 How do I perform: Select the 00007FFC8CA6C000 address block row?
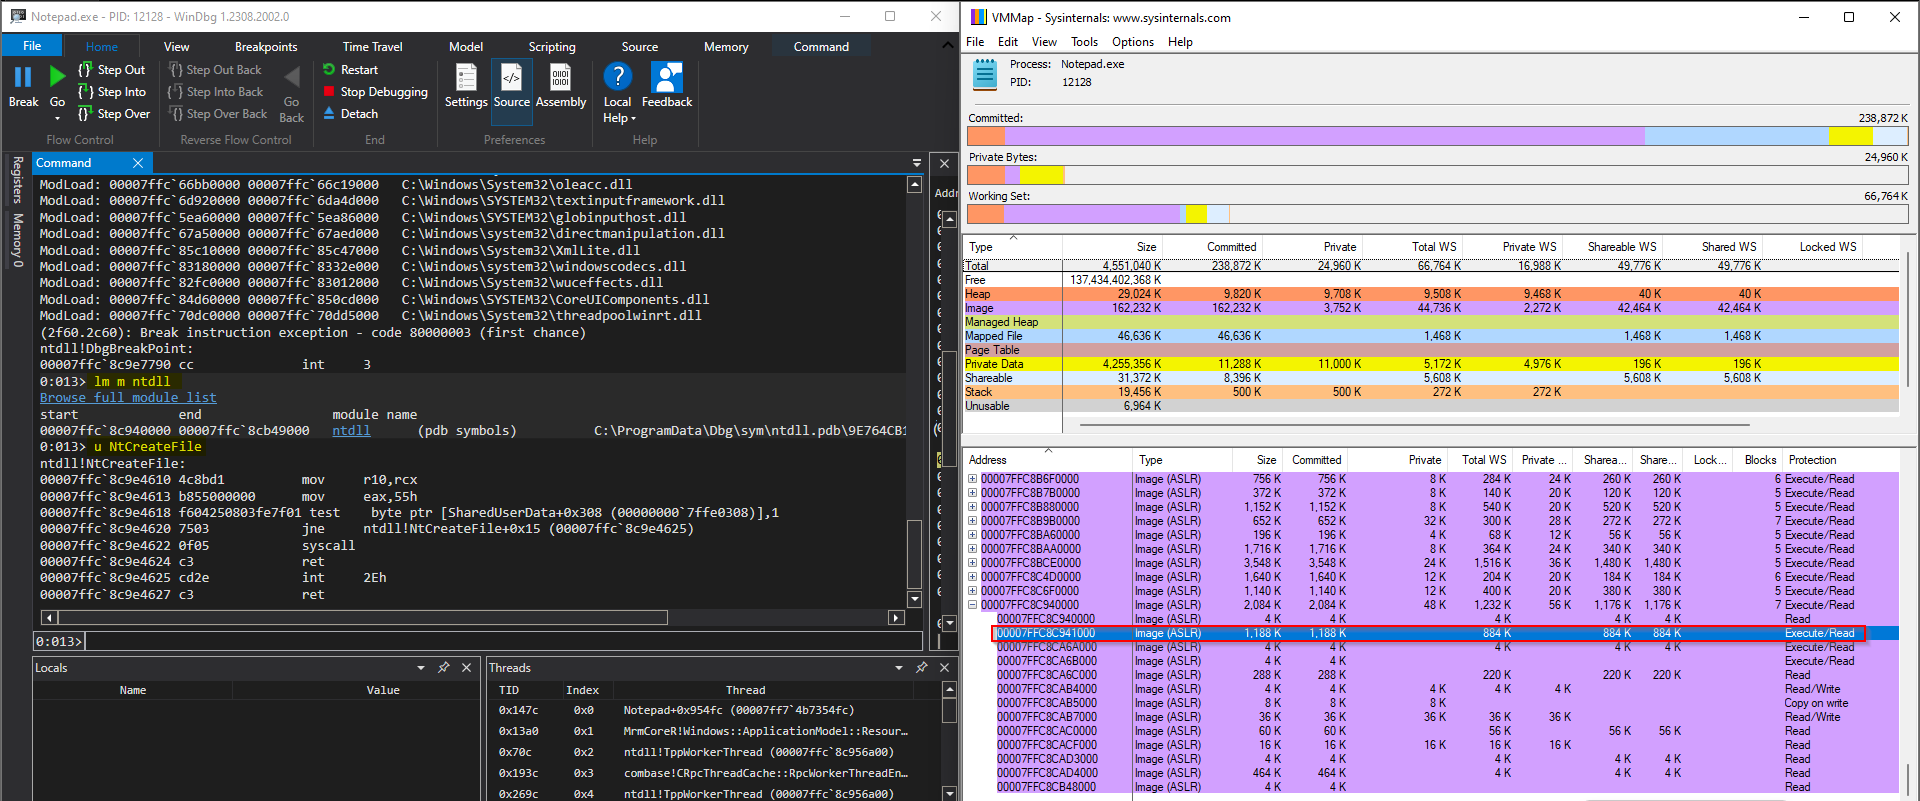1431,675
